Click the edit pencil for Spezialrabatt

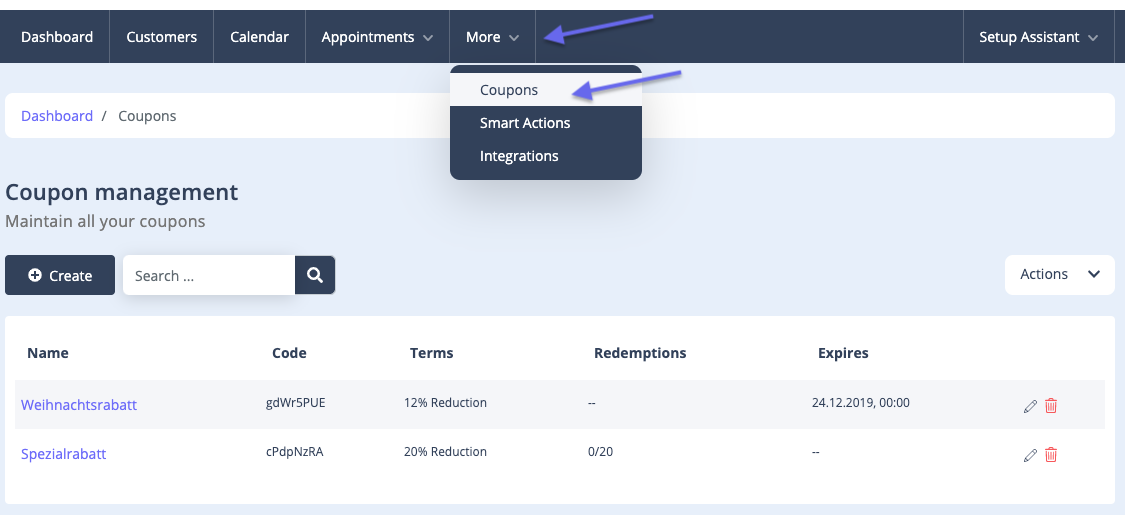1030,455
